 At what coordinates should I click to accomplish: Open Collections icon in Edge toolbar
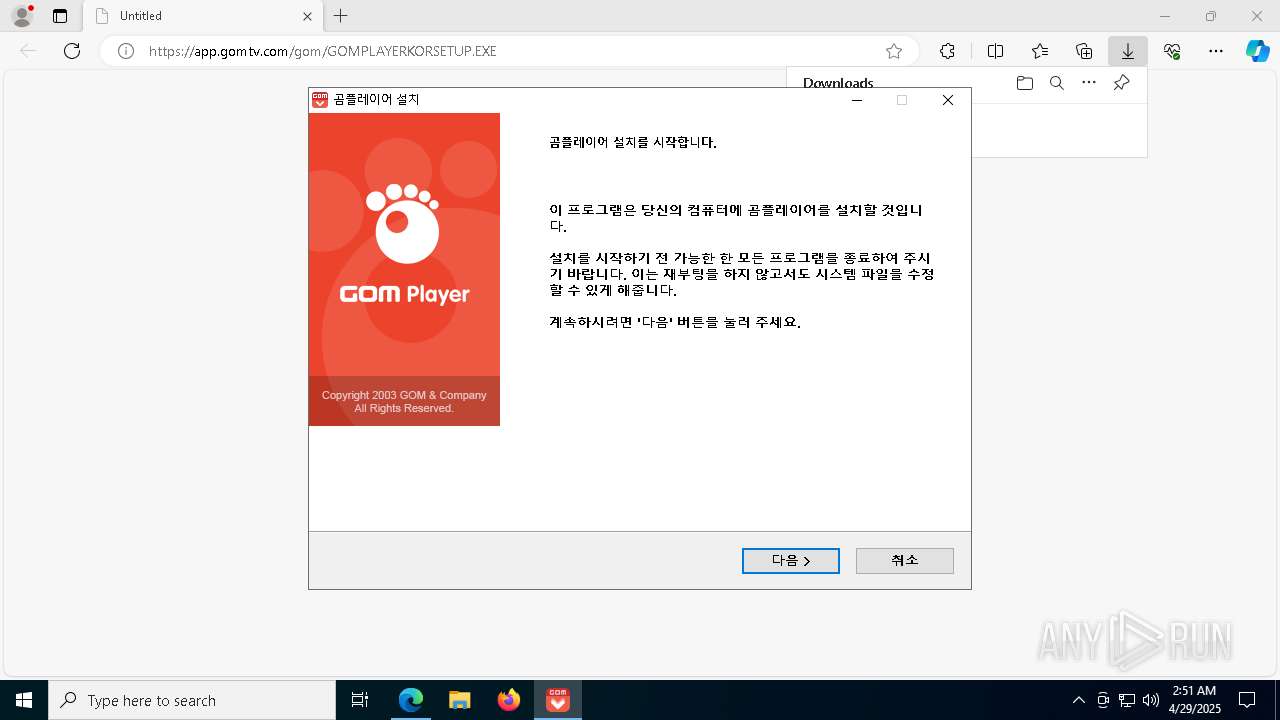[1084, 51]
